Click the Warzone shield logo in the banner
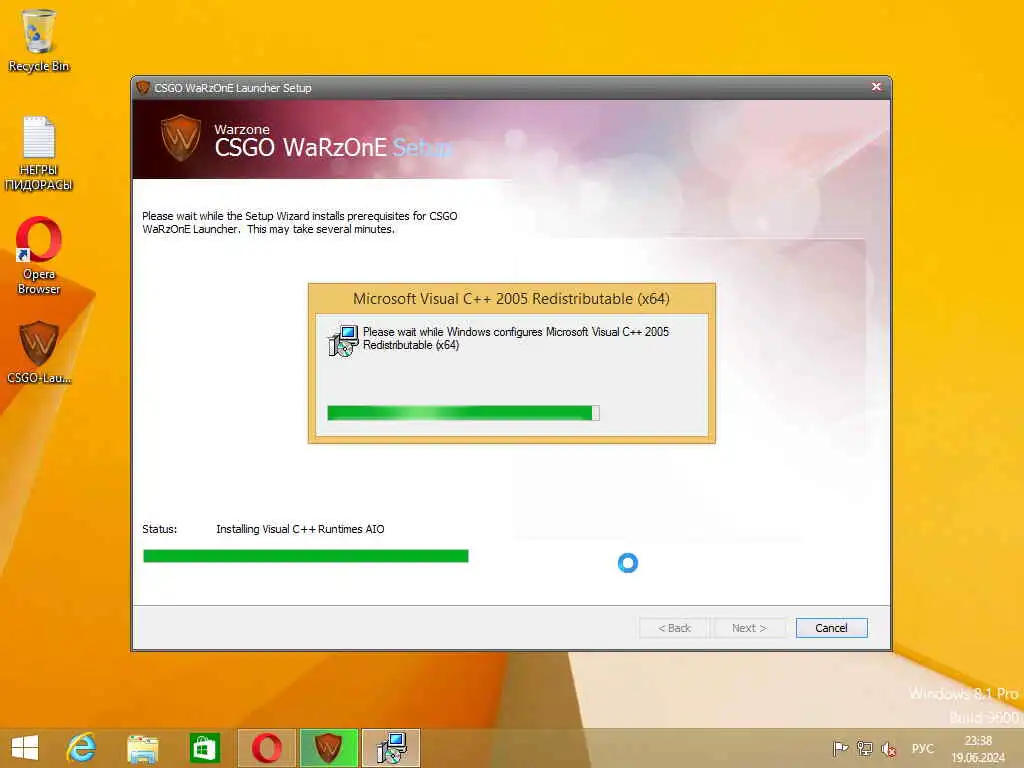Screen dimensions: 1024x768 (x=181, y=138)
